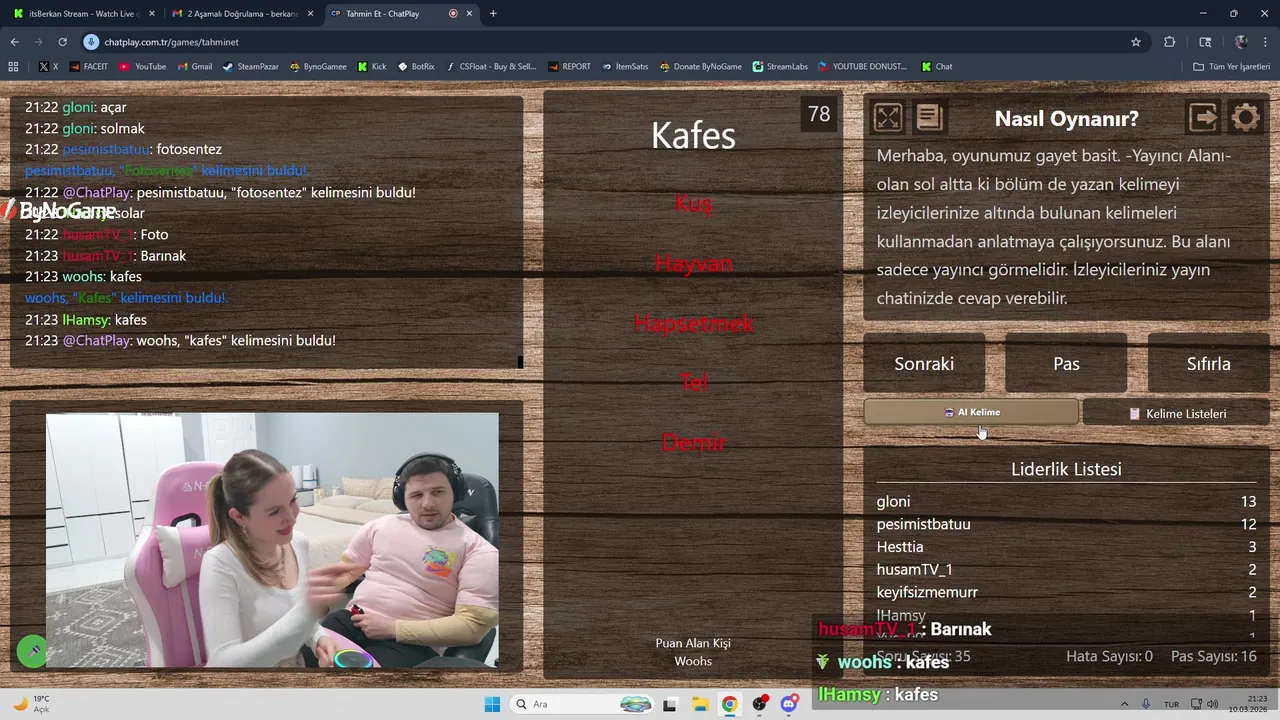The width and height of the screenshot is (1280, 720).
Task: Open StreamLabs bookmark
Action: click(780, 67)
